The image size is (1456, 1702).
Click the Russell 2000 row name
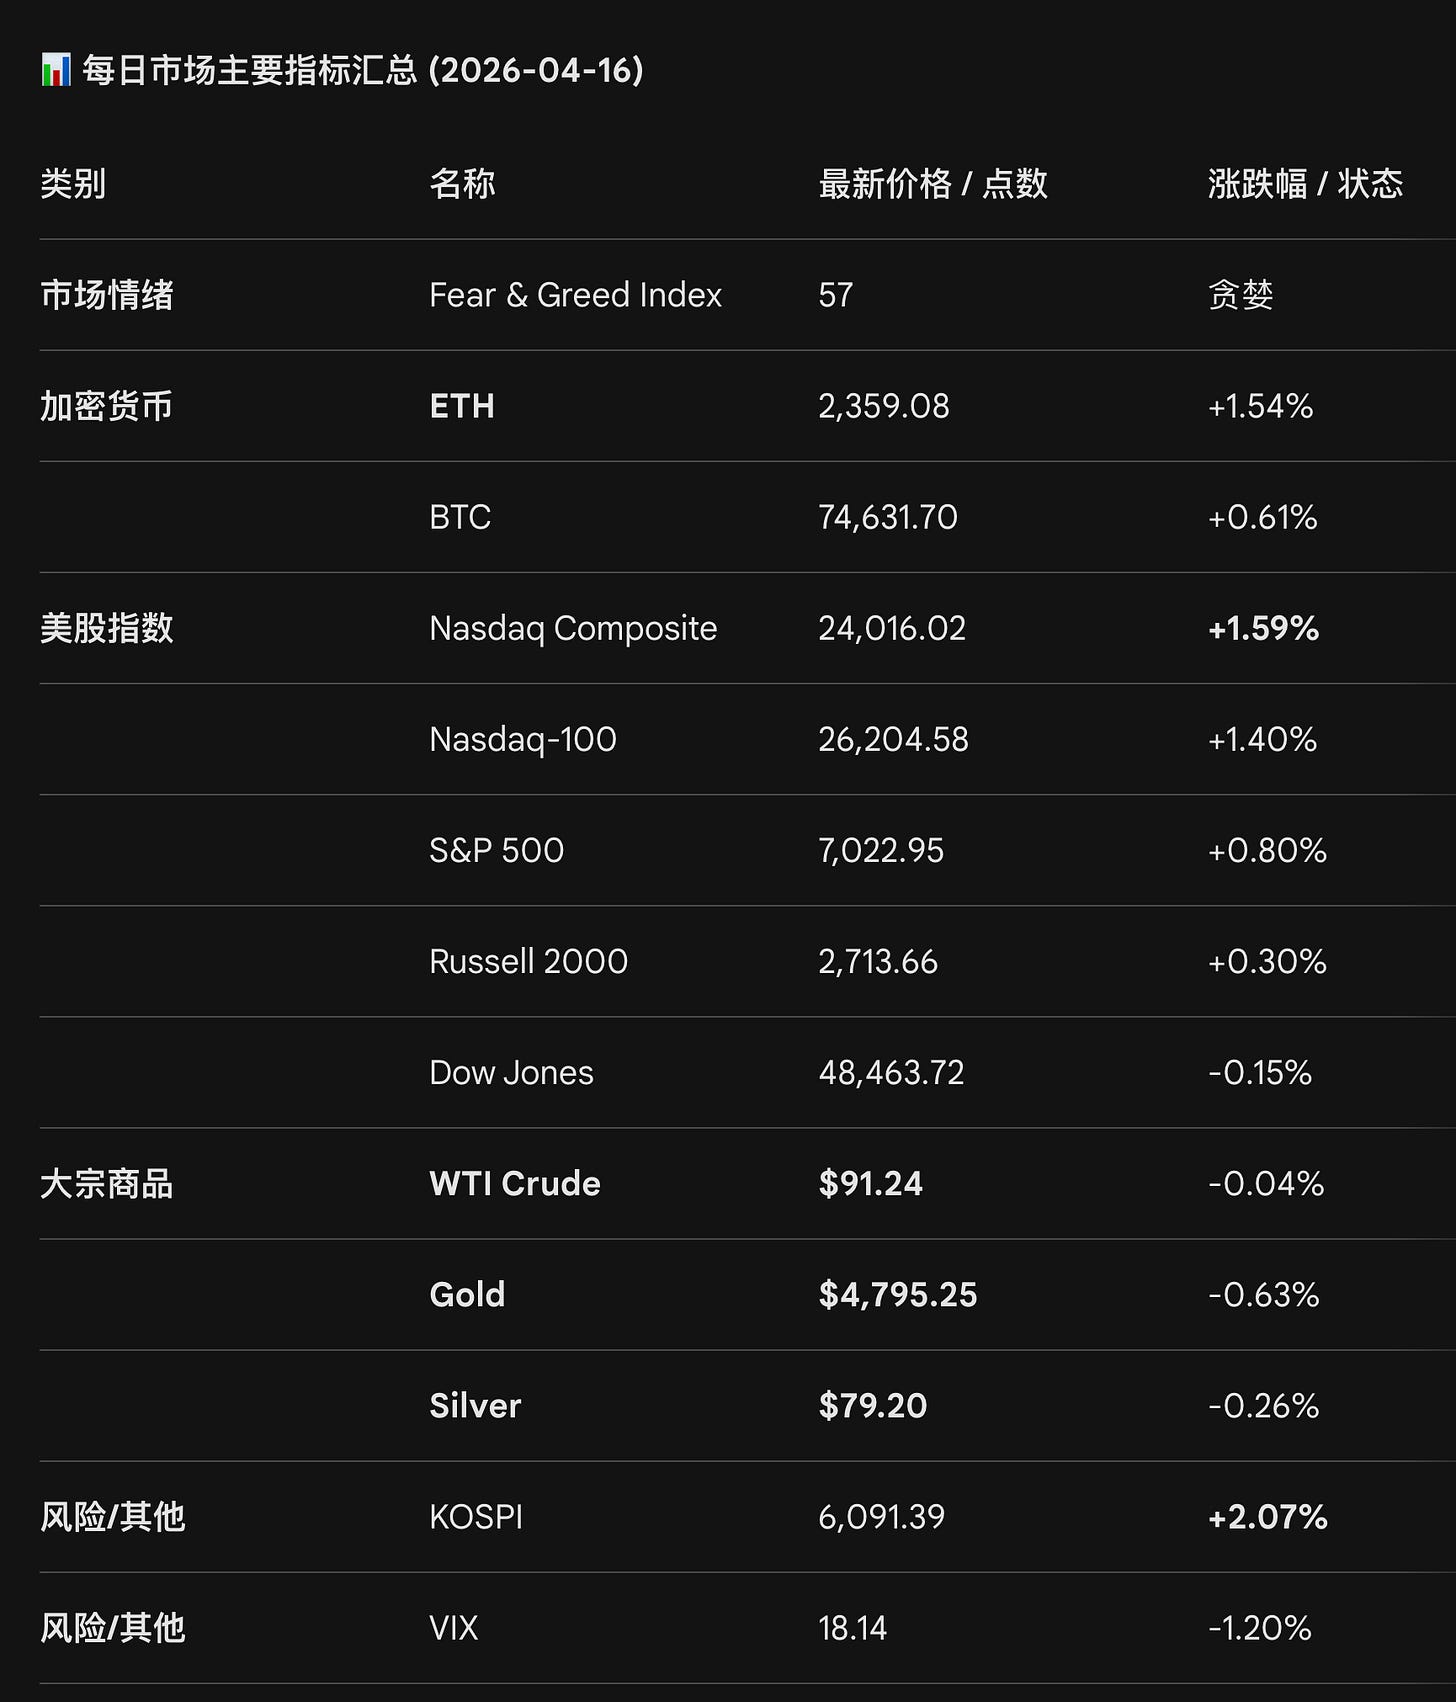tap(528, 961)
